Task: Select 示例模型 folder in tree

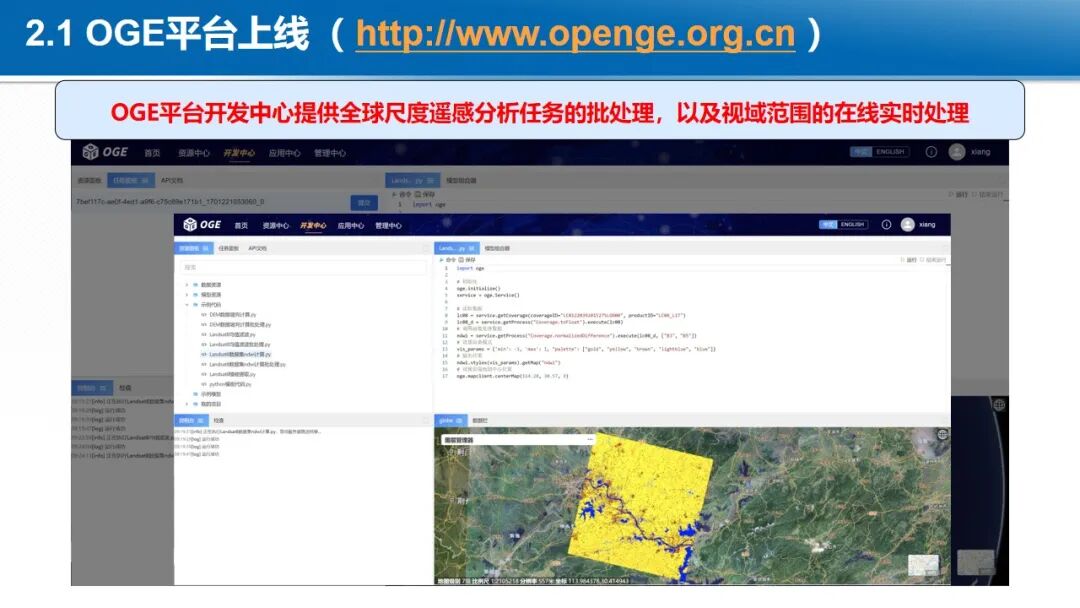Action: (211, 394)
